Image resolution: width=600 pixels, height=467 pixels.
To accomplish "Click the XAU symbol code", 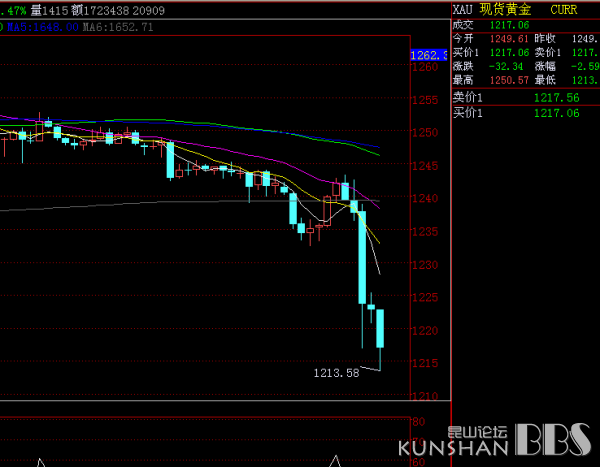I will [x=462, y=9].
